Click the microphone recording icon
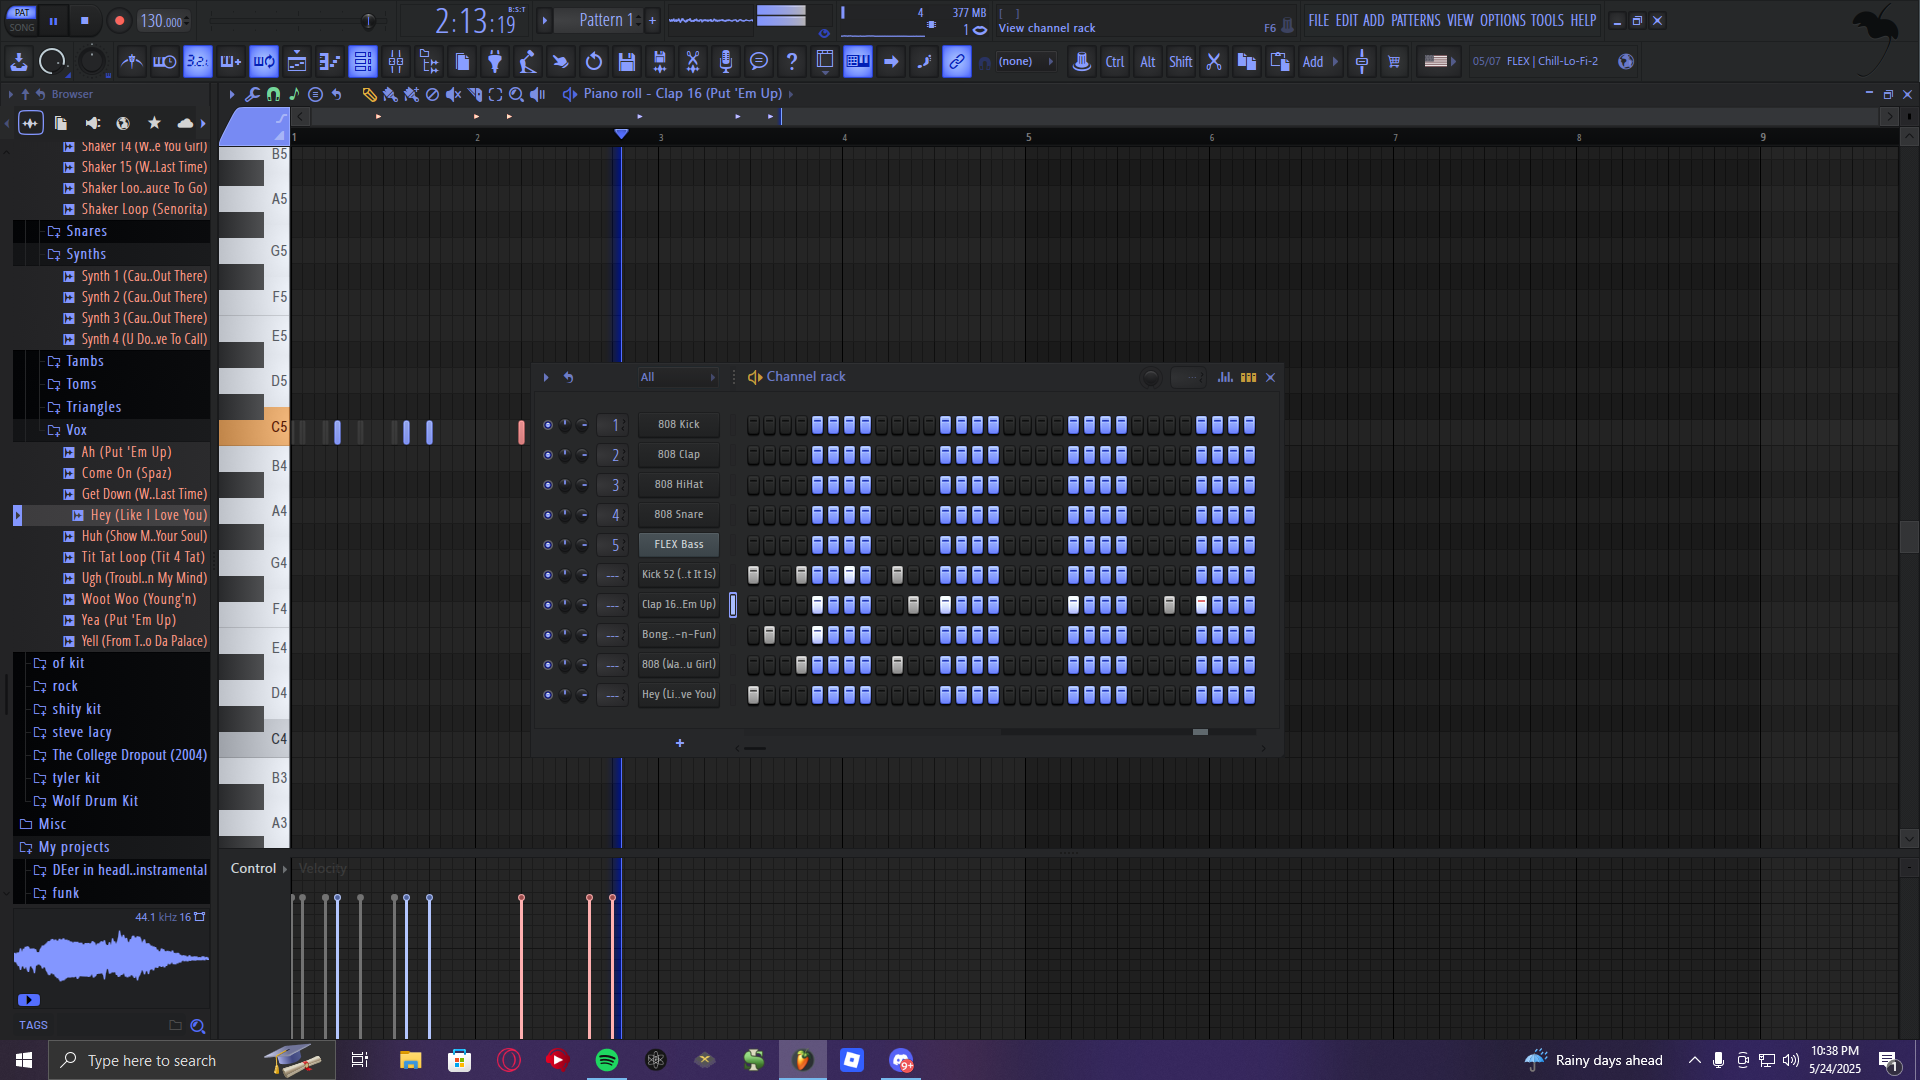 tap(726, 62)
